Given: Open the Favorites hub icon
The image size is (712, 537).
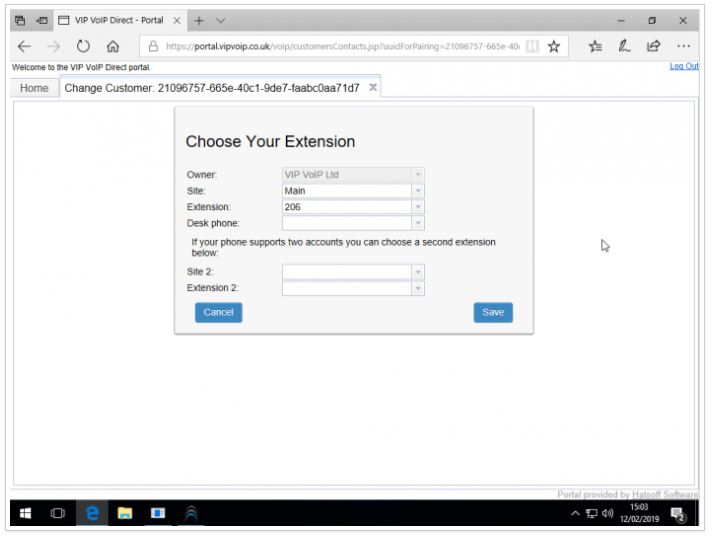Looking at the screenshot, I should [595, 46].
